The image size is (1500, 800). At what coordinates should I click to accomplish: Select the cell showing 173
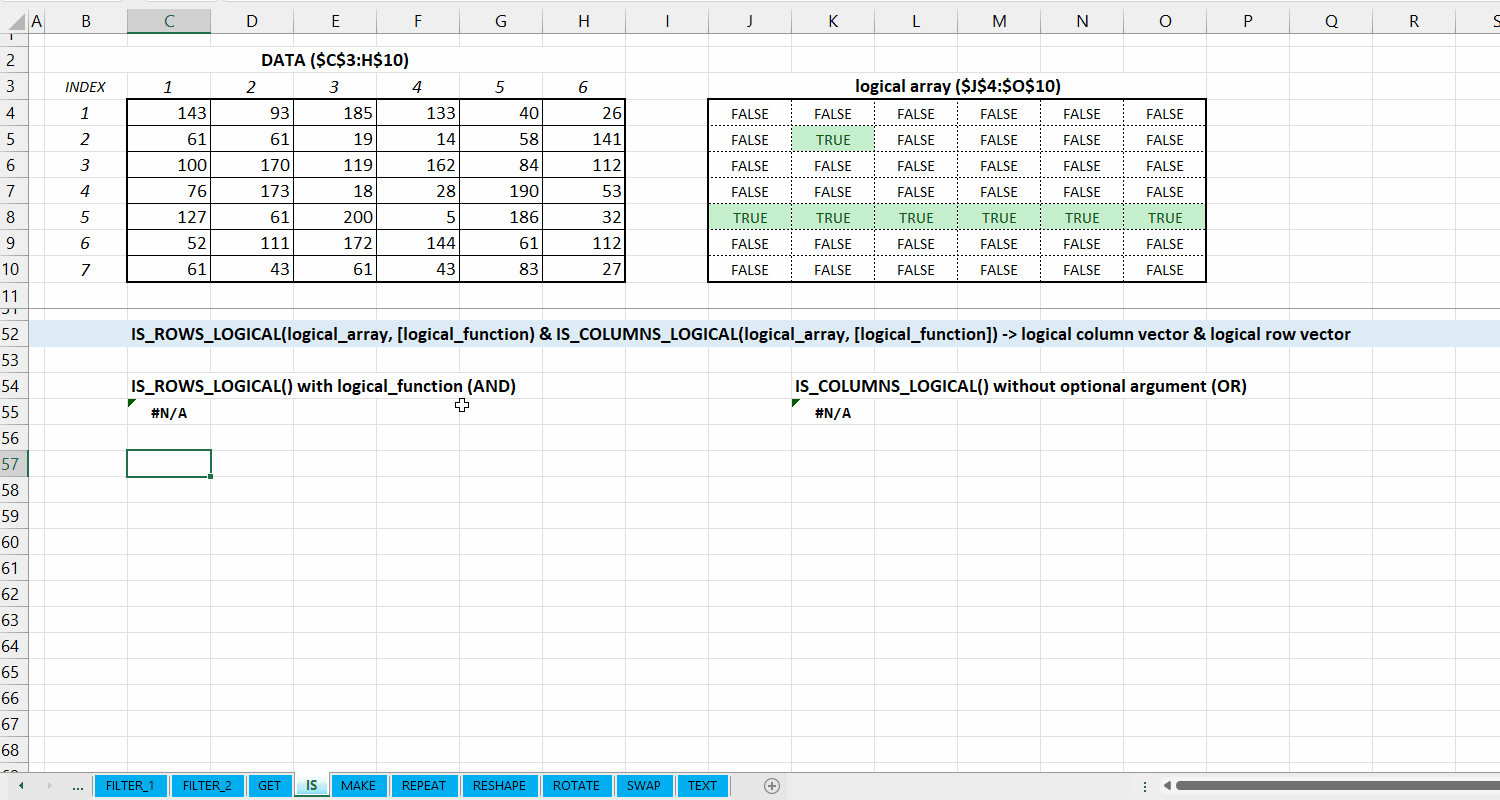(252, 191)
